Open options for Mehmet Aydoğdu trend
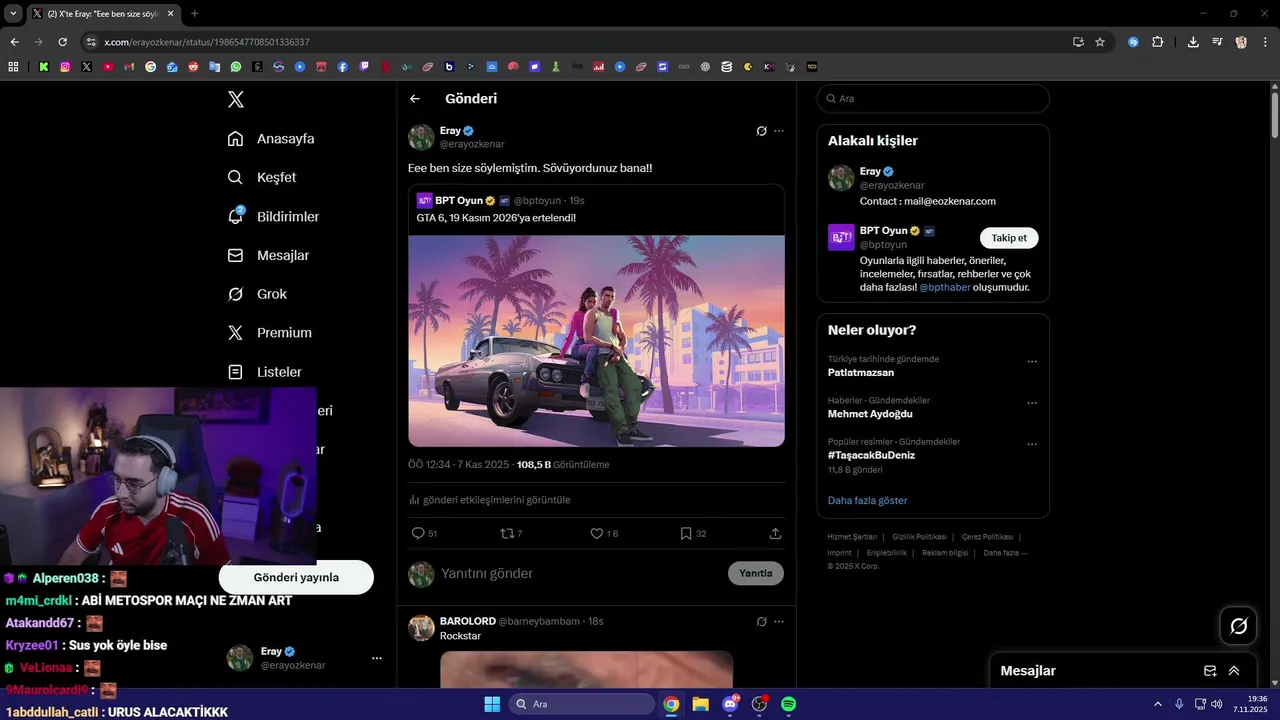Viewport: 1280px width, 720px height. [x=1032, y=403]
